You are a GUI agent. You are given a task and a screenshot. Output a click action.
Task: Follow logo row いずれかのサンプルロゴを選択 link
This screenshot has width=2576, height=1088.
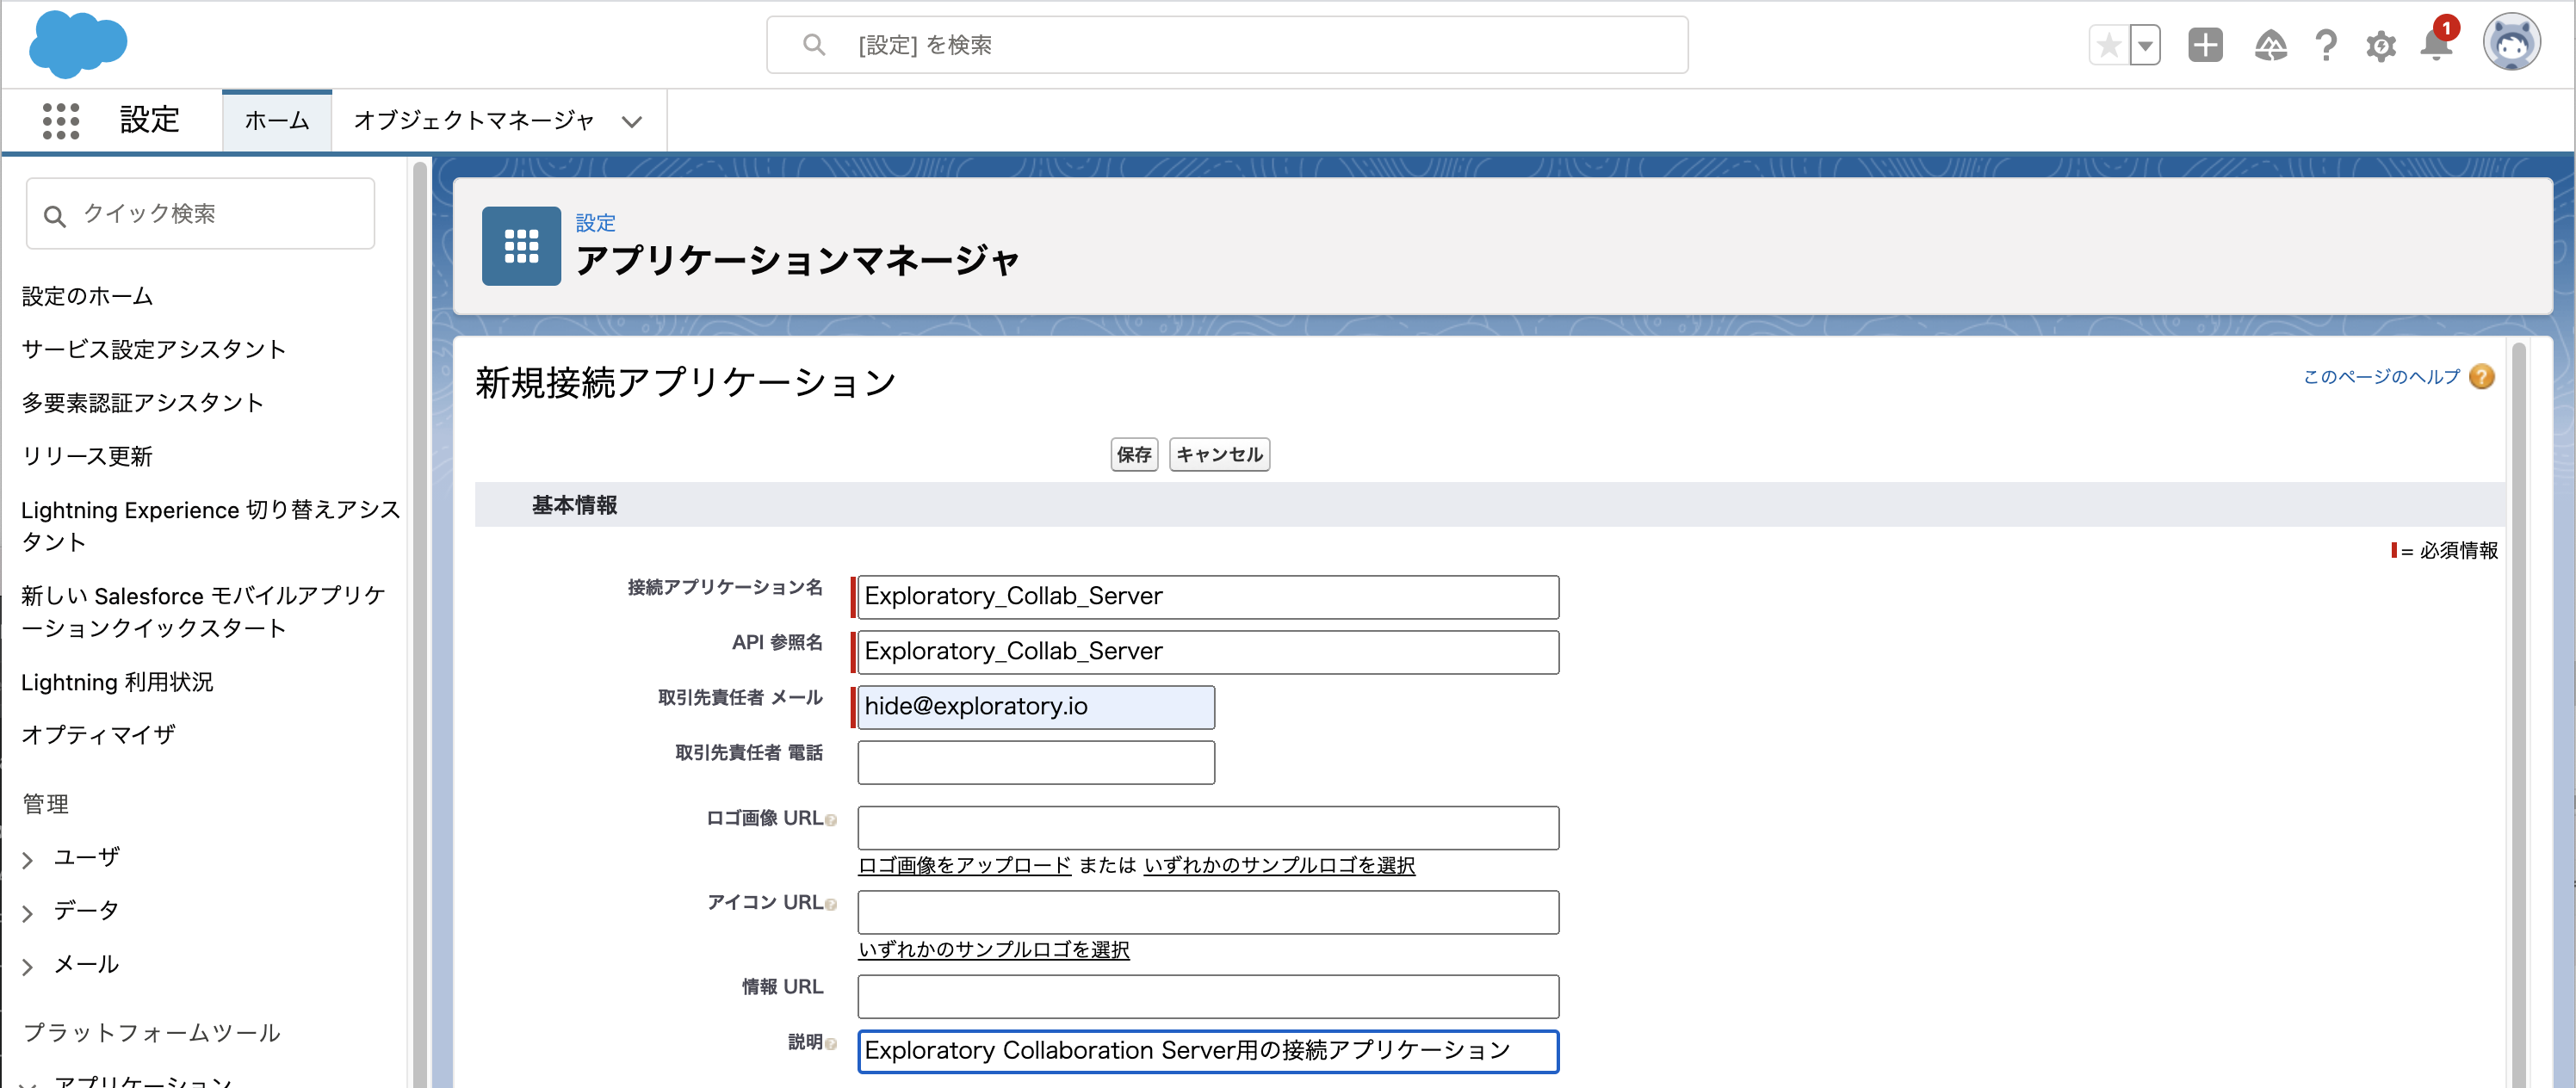(1279, 865)
